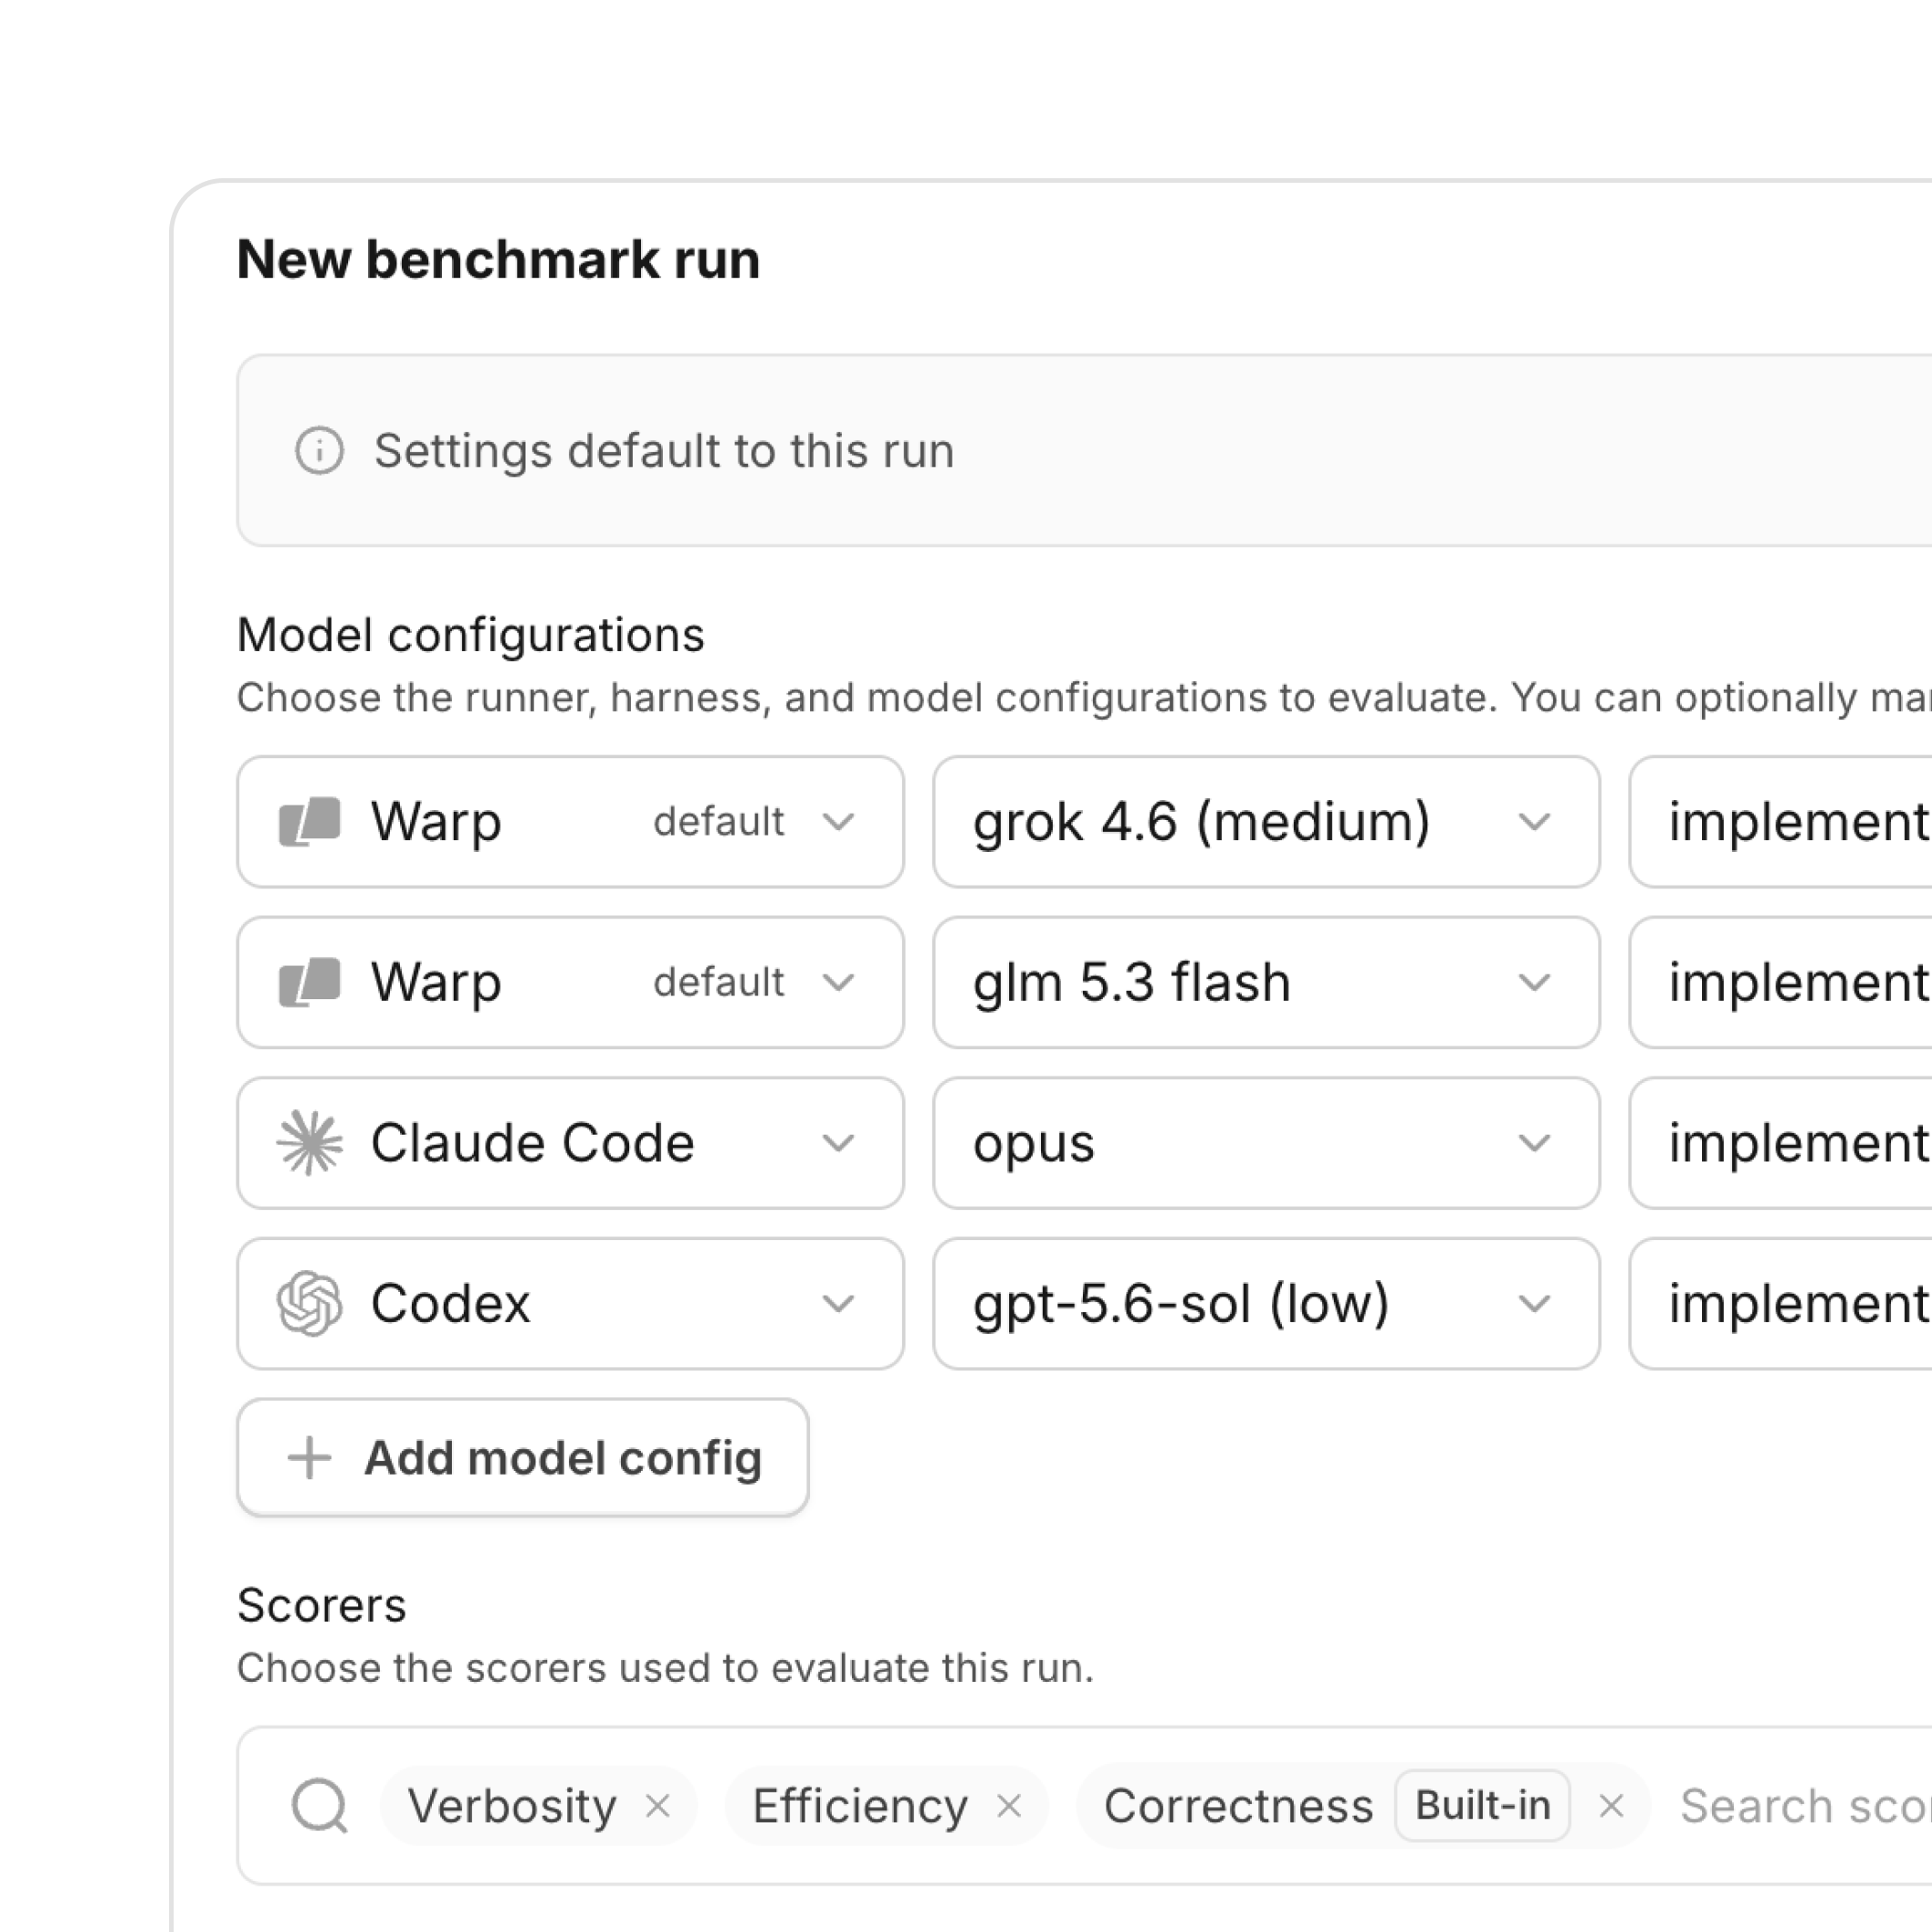Open the Warp harness dropdown in grok row

570,821
